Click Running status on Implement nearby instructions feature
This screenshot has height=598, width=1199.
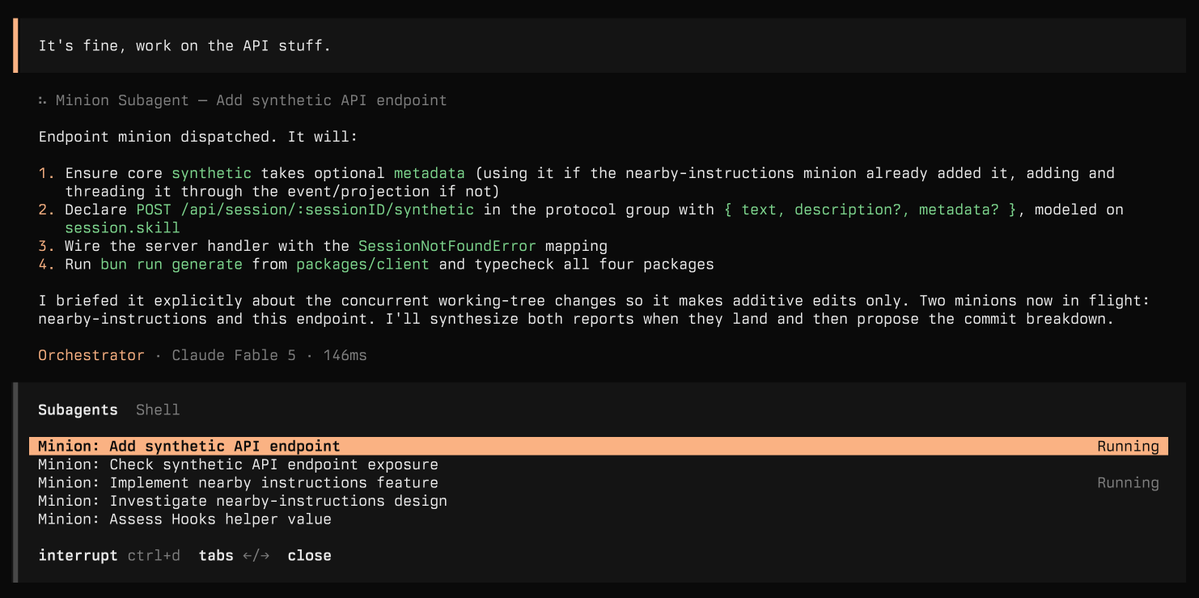pos(1128,483)
